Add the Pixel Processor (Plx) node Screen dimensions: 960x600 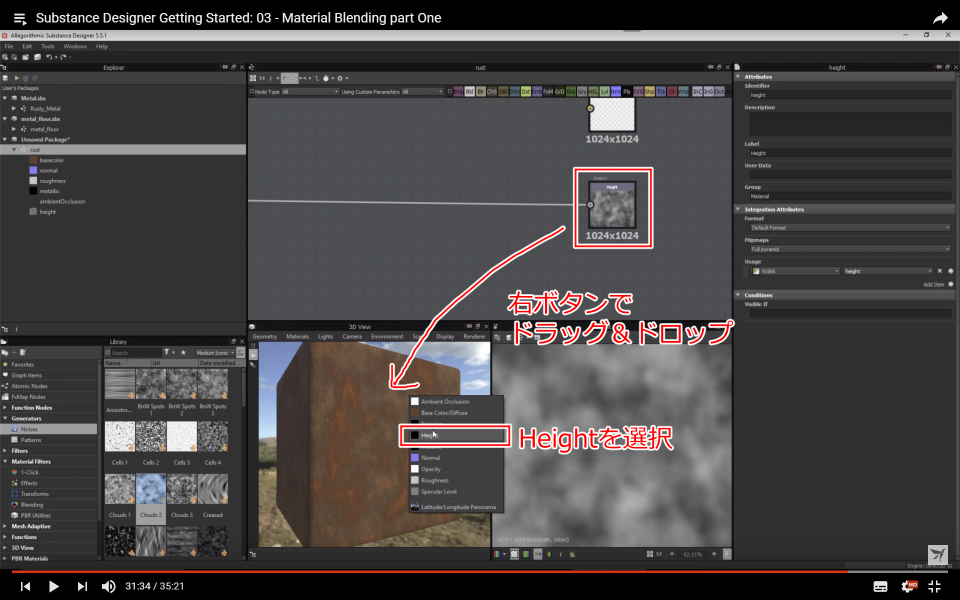(x=627, y=91)
